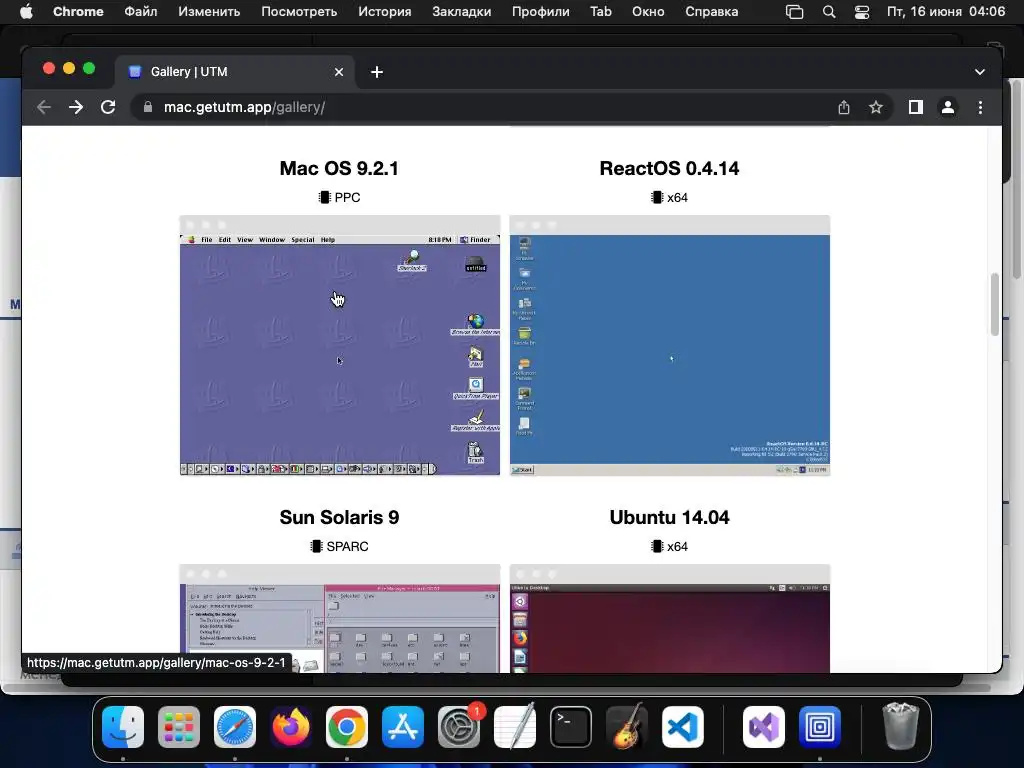Viewport: 1024px width, 768px height.
Task: Reload the gallery page
Action: coord(108,107)
